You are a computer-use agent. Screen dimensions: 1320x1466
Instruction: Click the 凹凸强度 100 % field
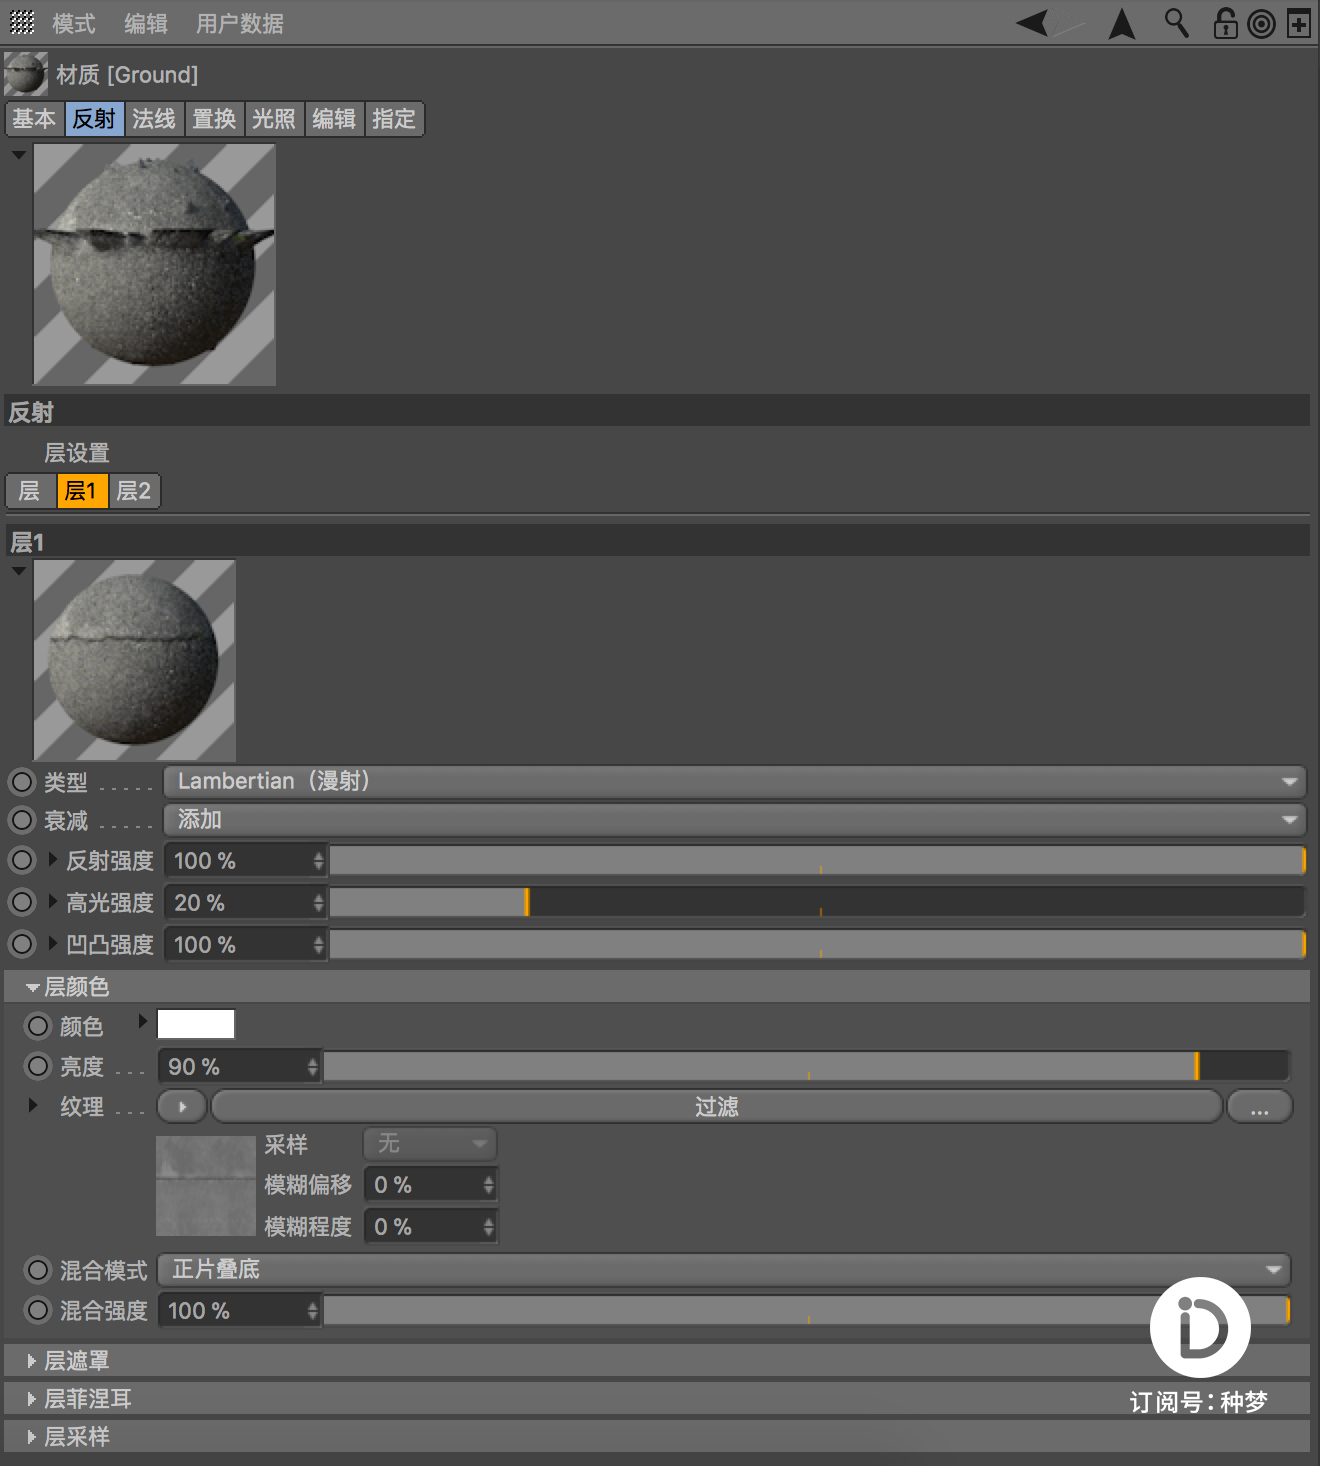pos(245,945)
